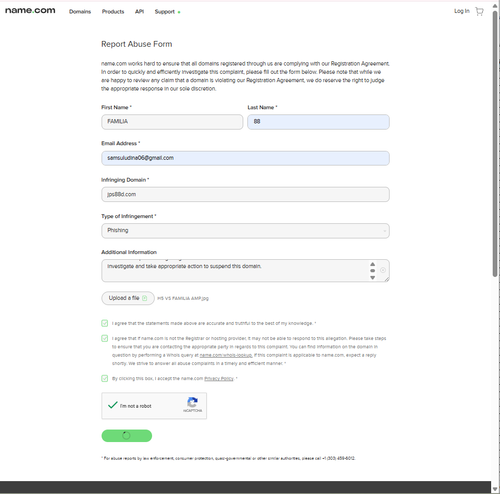Click the law enforcement phone number footnote

(x=228, y=458)
